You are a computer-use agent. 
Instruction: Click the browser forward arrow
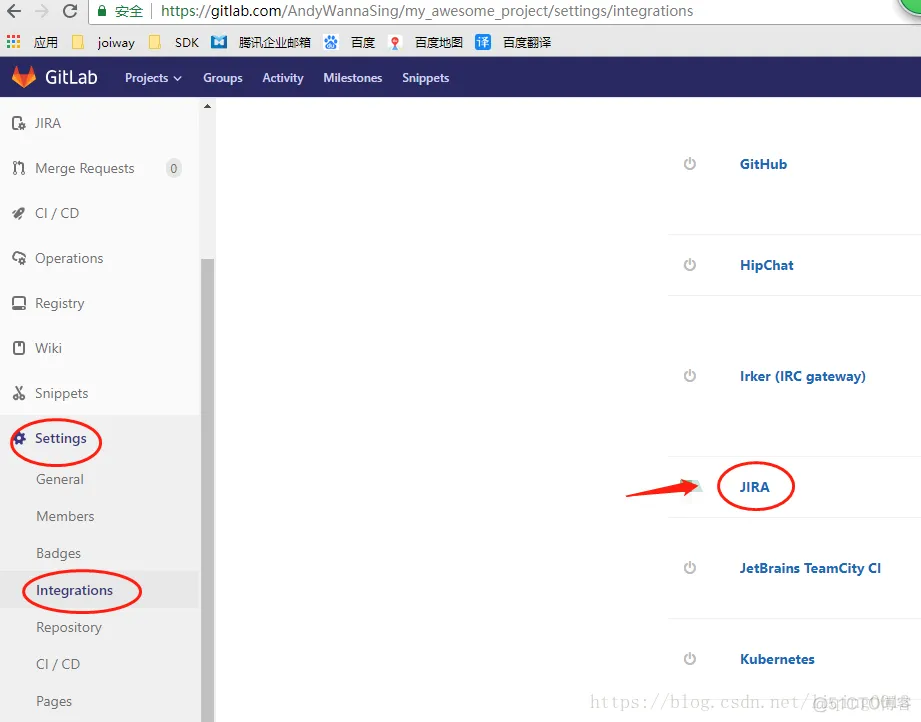42,11
